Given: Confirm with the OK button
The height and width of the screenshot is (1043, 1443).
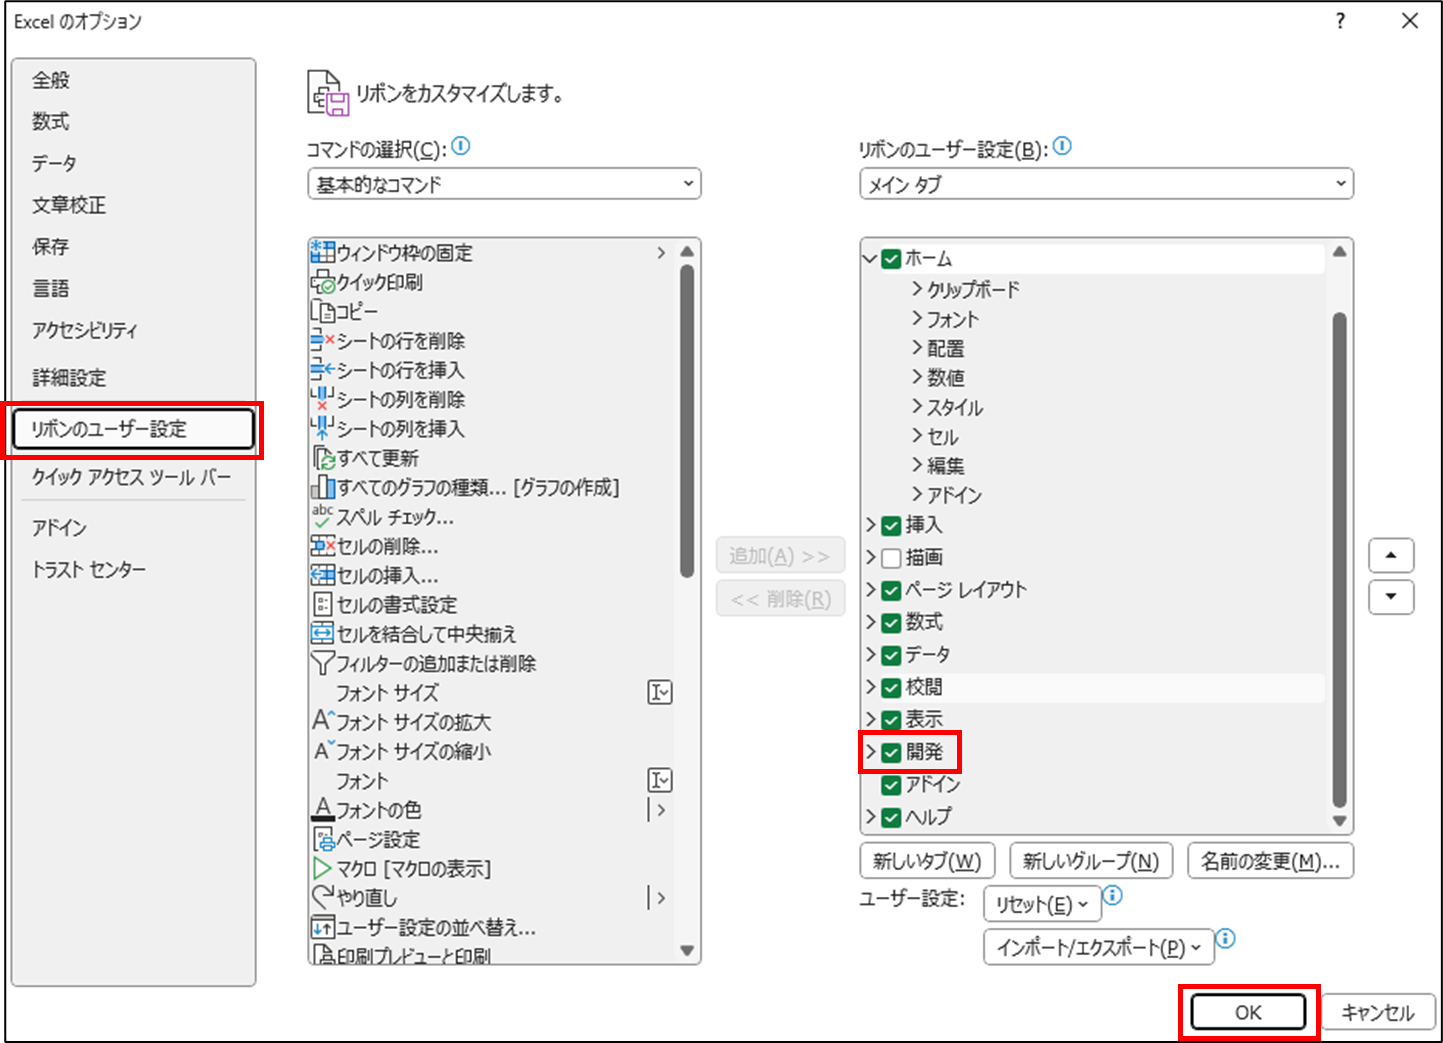Looking at the screenshot, I should tap(1248, 1012).
